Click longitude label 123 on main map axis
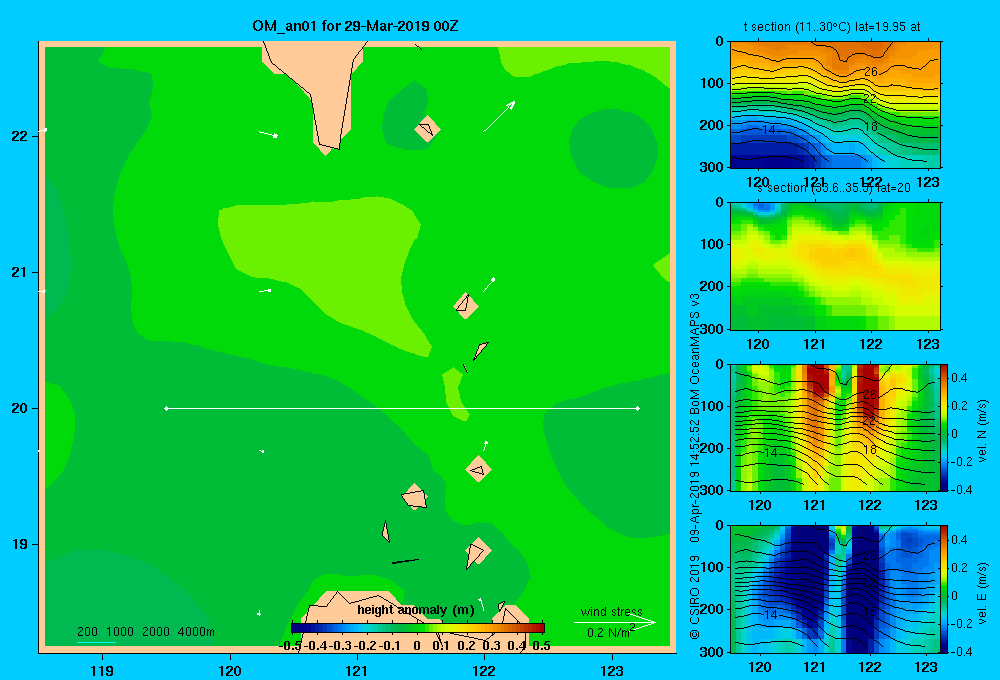1000x680 pixels. pos(612,670)
